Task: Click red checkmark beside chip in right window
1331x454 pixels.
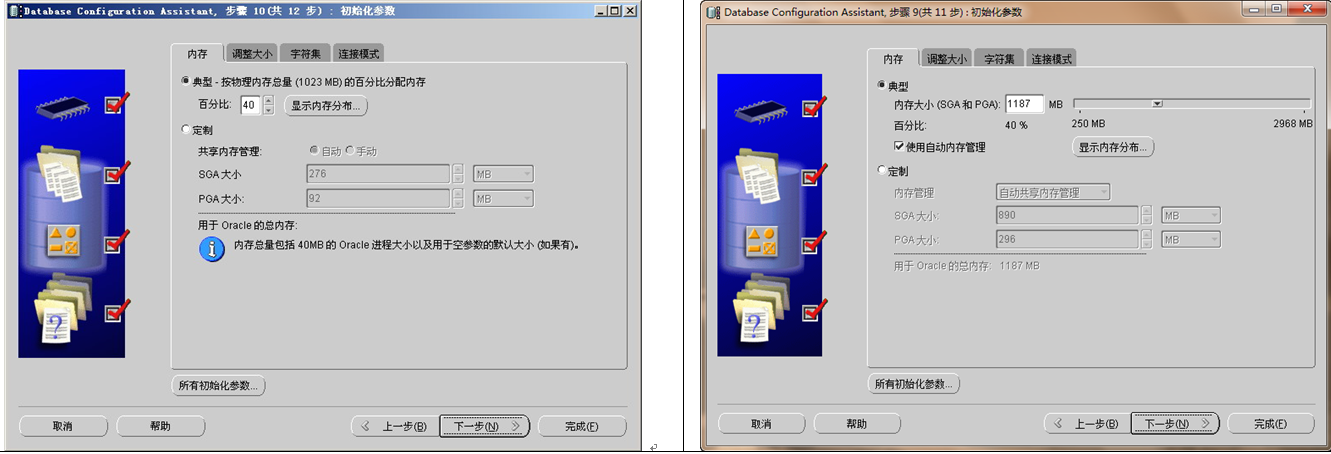Action: tap(815, 105)
